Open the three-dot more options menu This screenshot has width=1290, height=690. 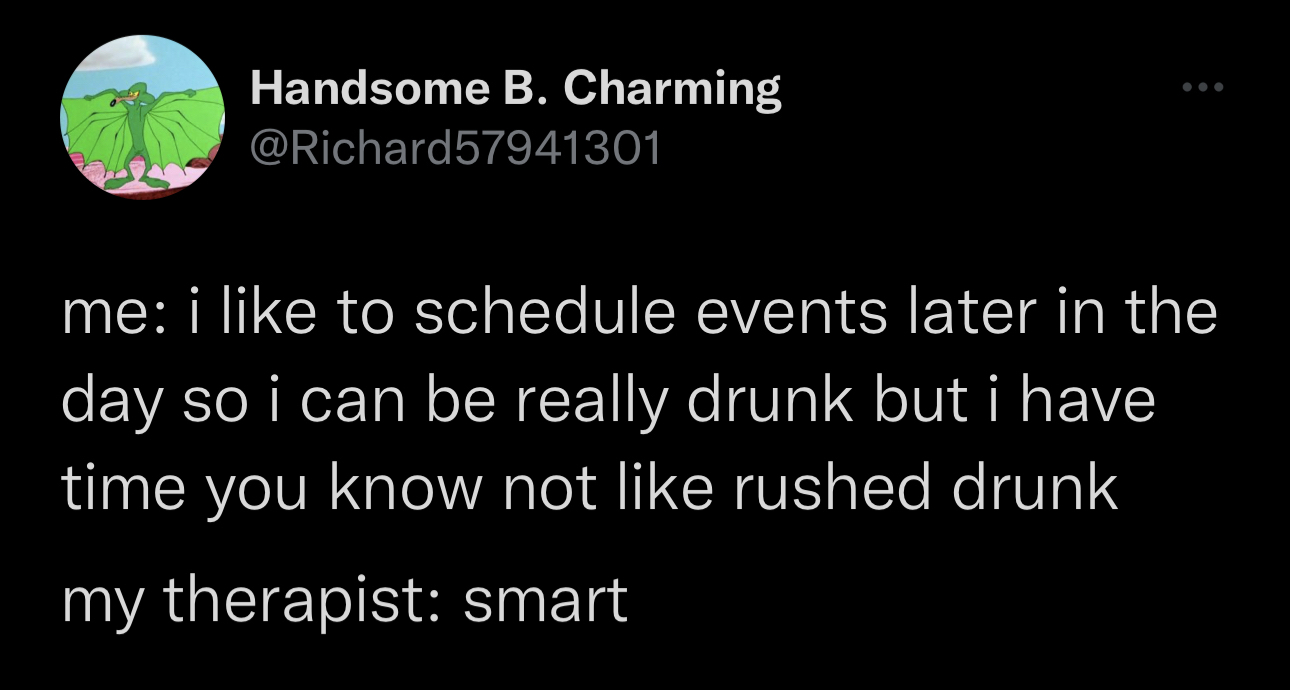tap(1200, 90)
